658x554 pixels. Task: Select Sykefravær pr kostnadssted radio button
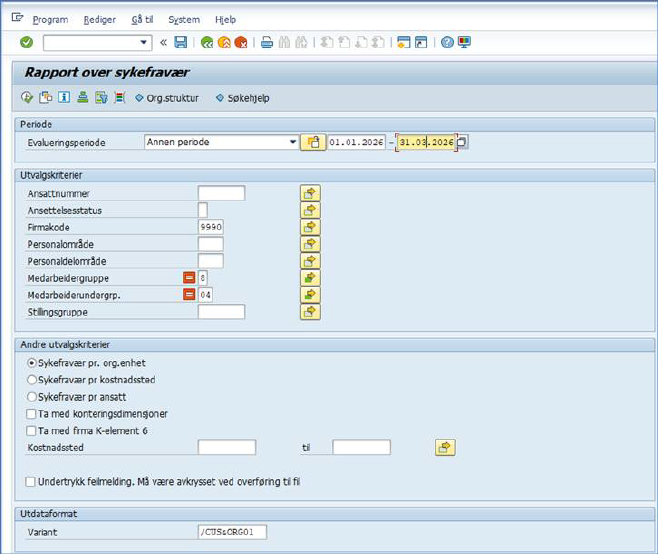coord(31,380)
